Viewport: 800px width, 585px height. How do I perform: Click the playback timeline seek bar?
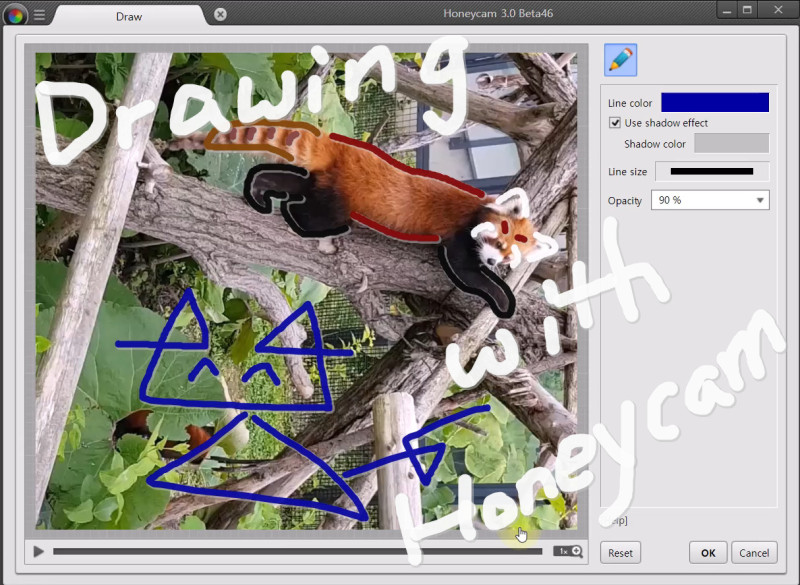(300, 551)
